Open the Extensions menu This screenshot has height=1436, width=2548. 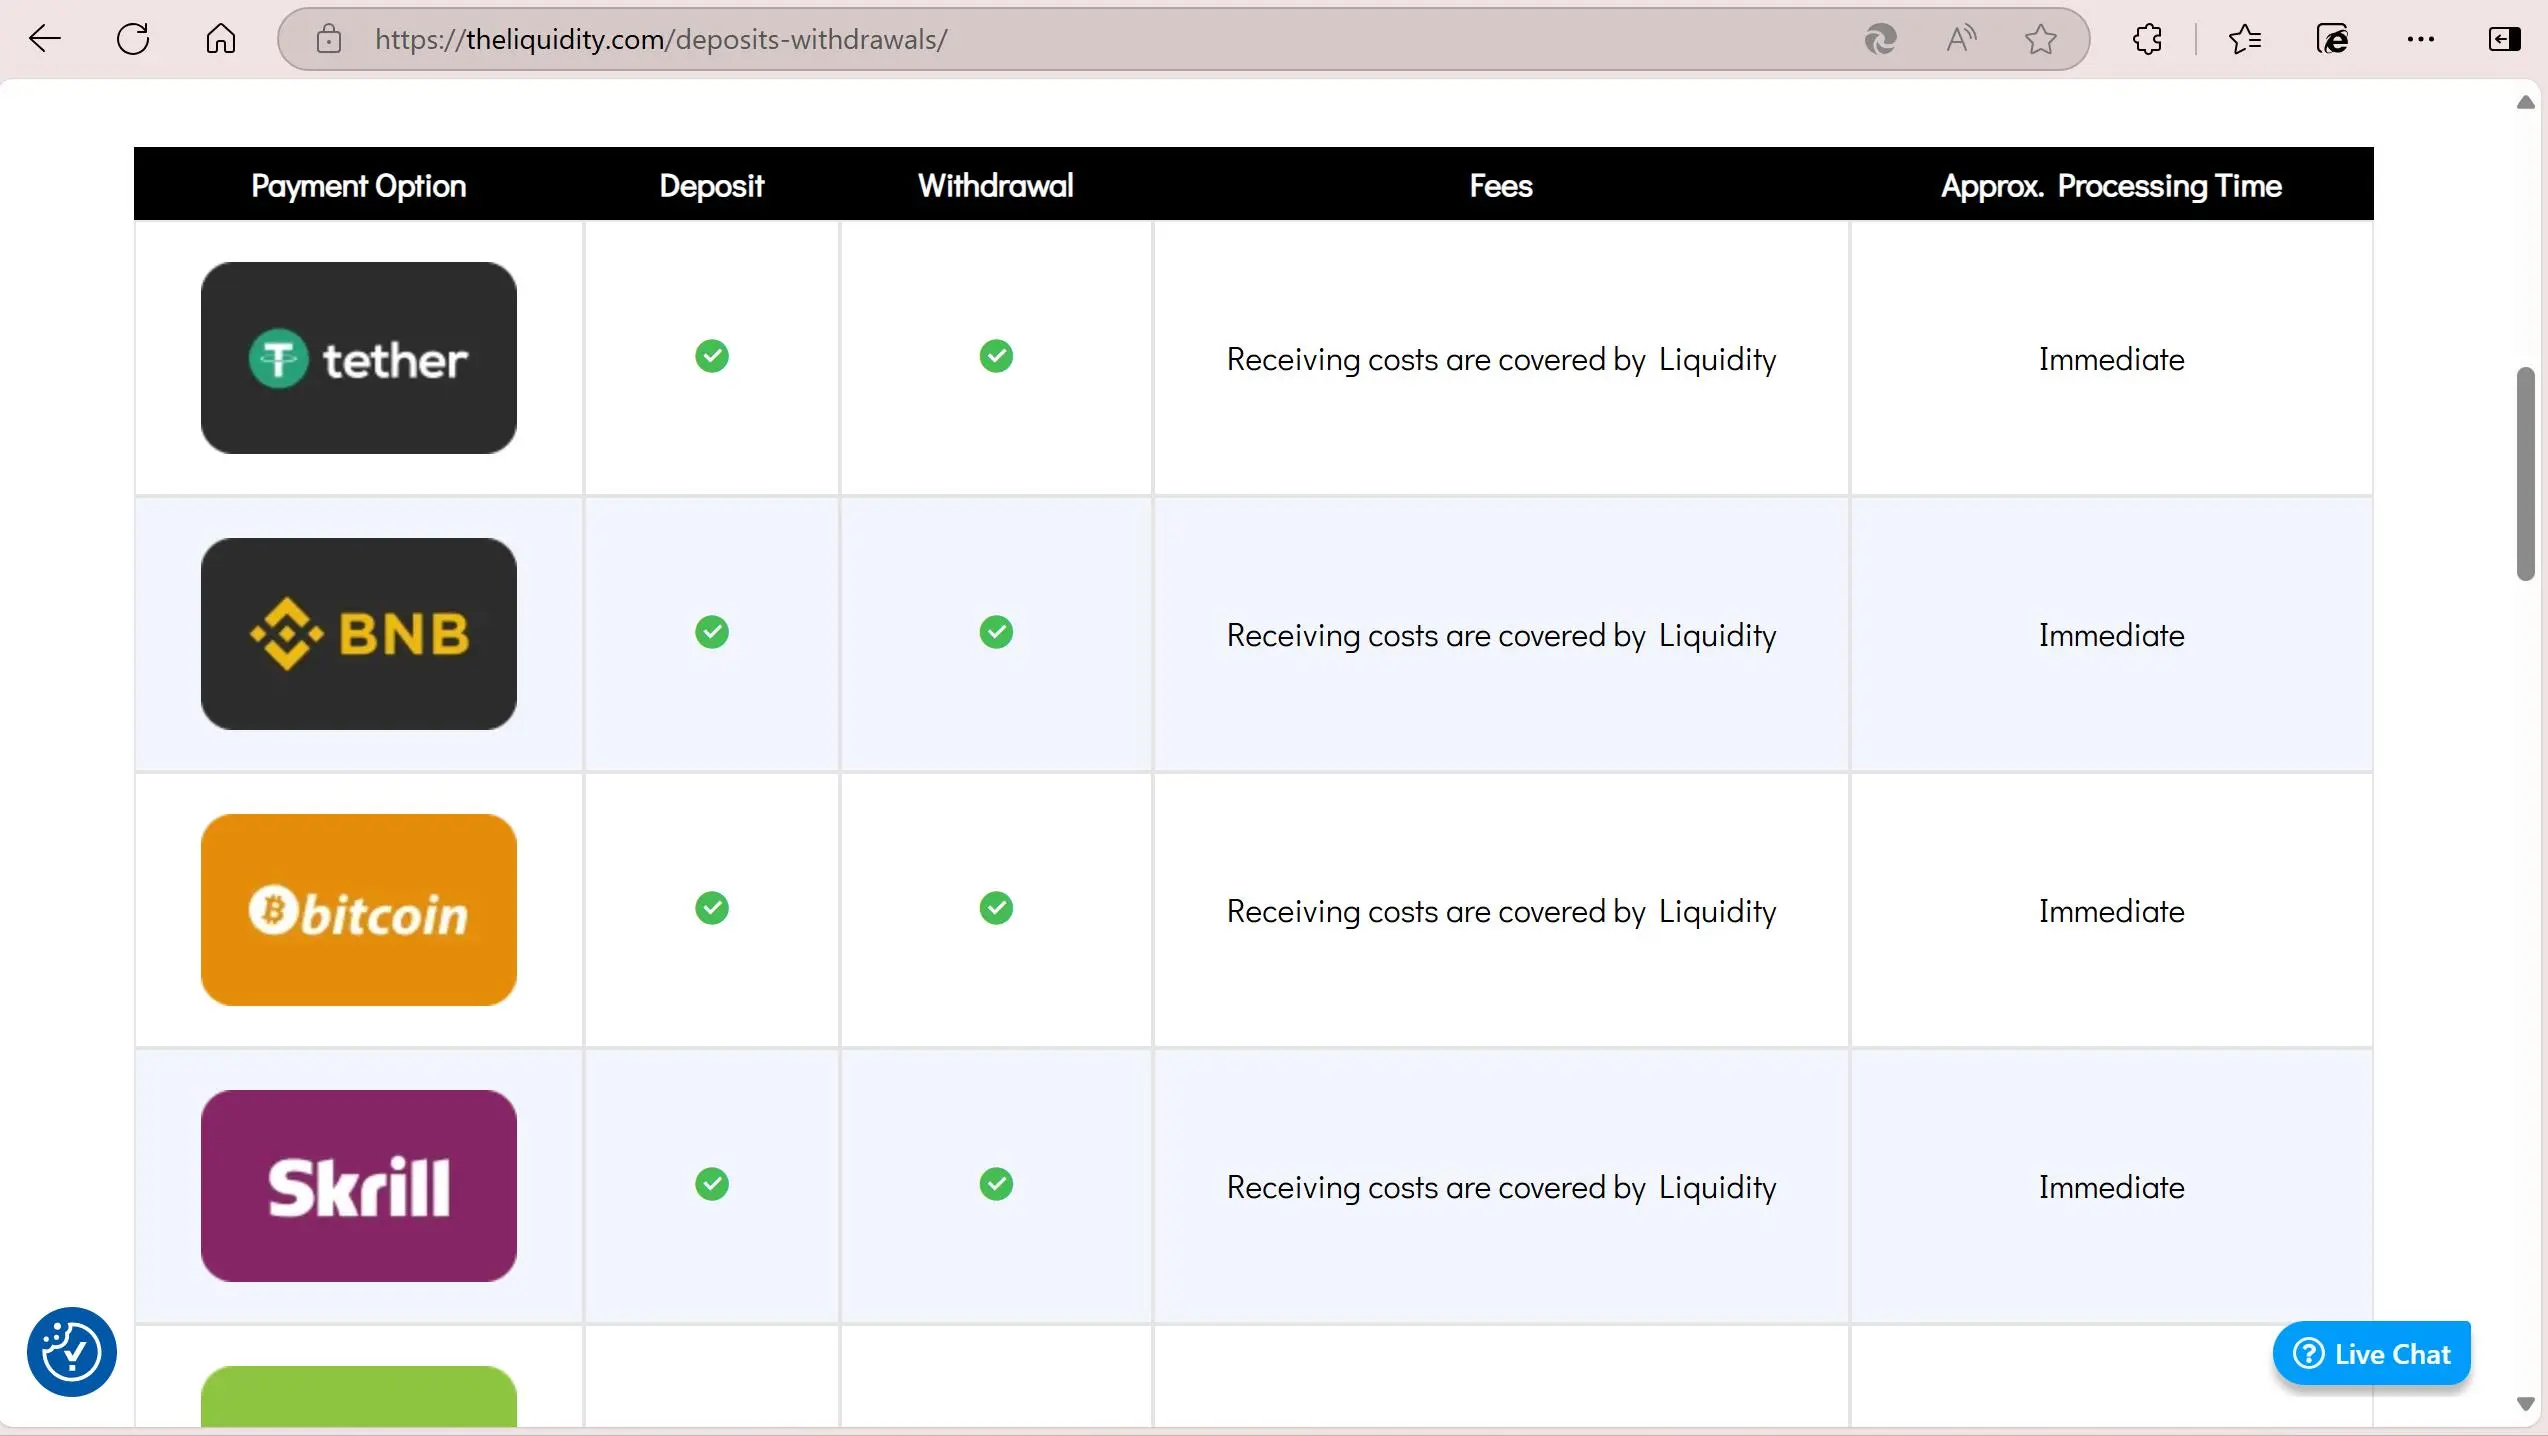tap(2147, 39)
